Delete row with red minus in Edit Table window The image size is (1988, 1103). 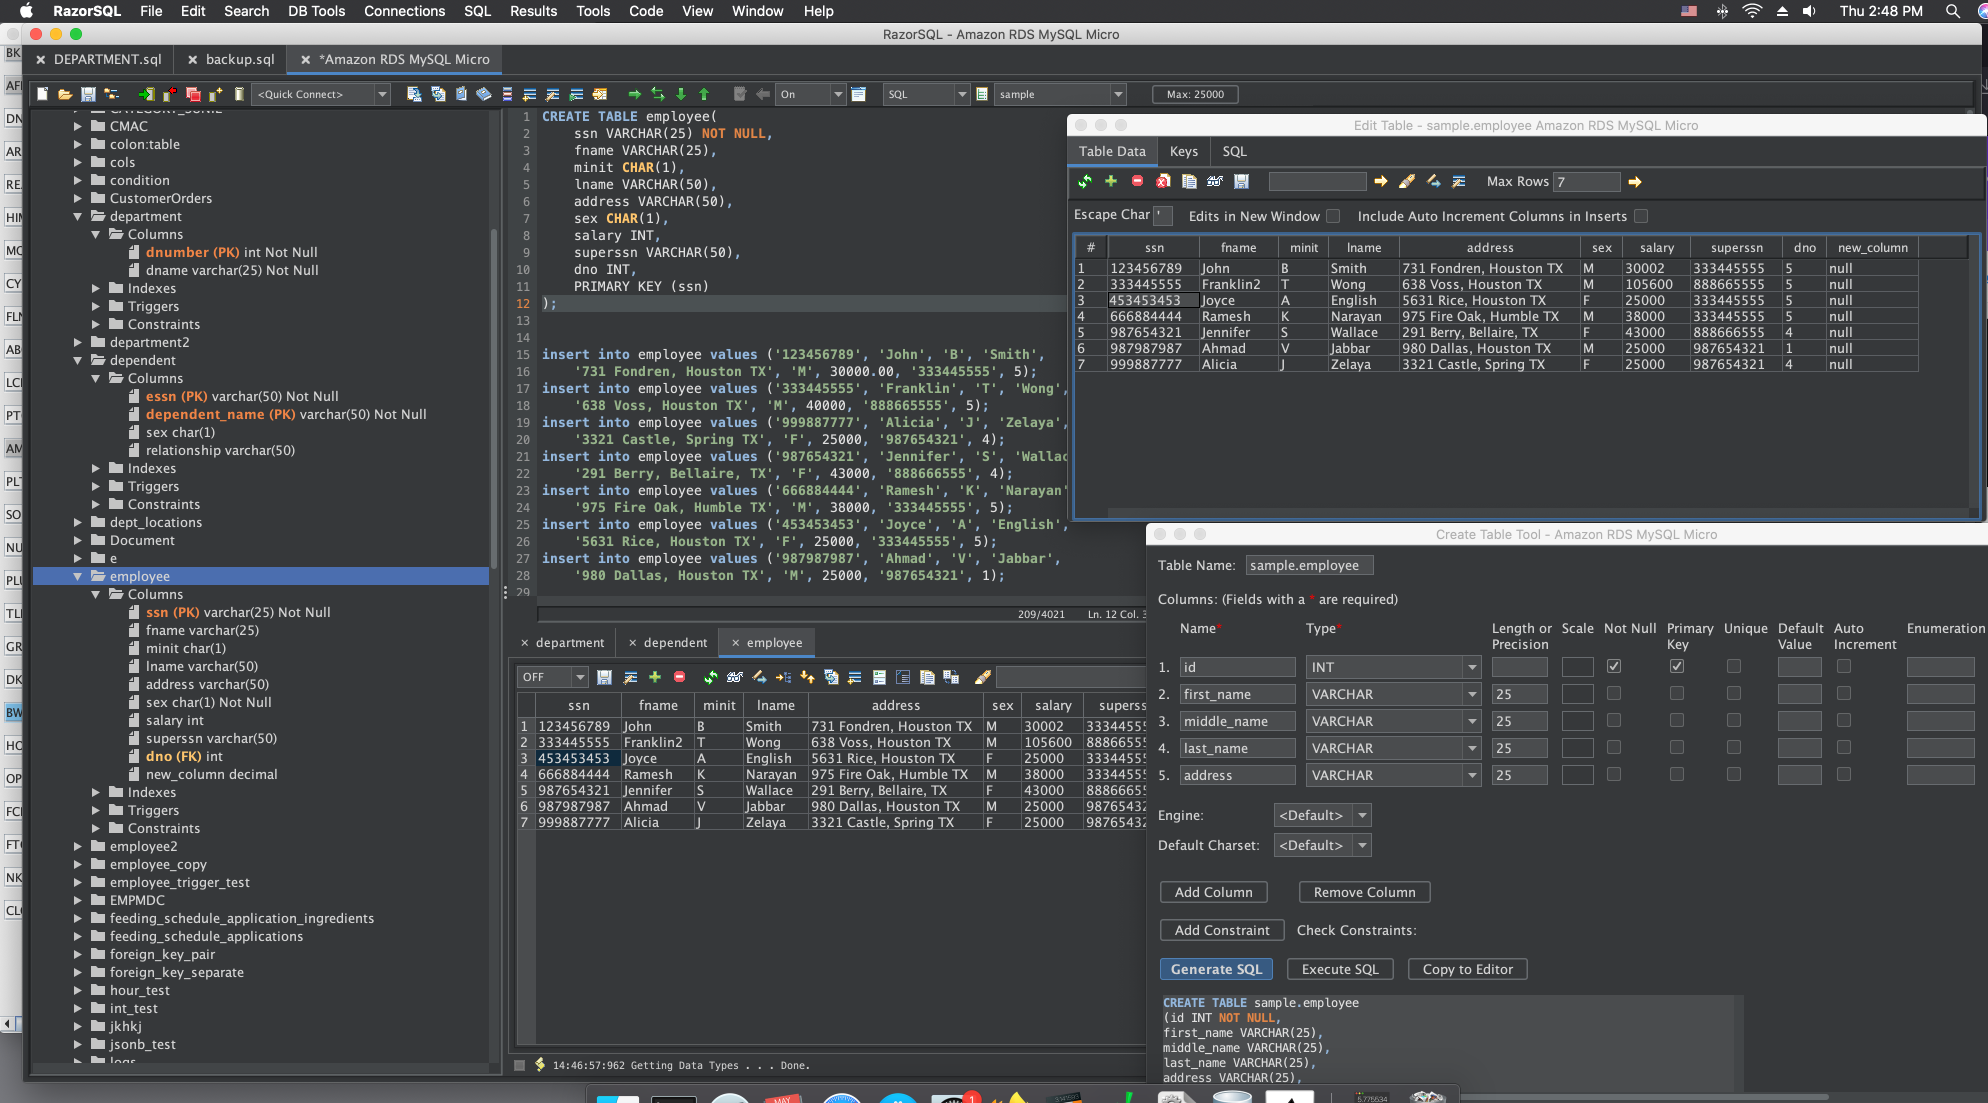1137,181
